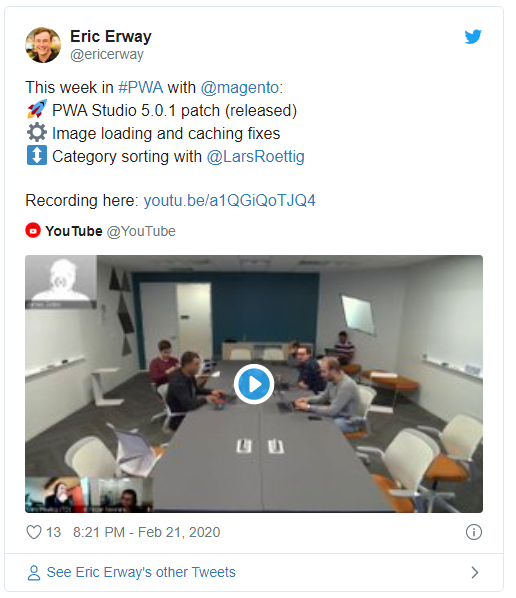
Task: Click the gear emoji before Image loading
Action: [37, 133]
